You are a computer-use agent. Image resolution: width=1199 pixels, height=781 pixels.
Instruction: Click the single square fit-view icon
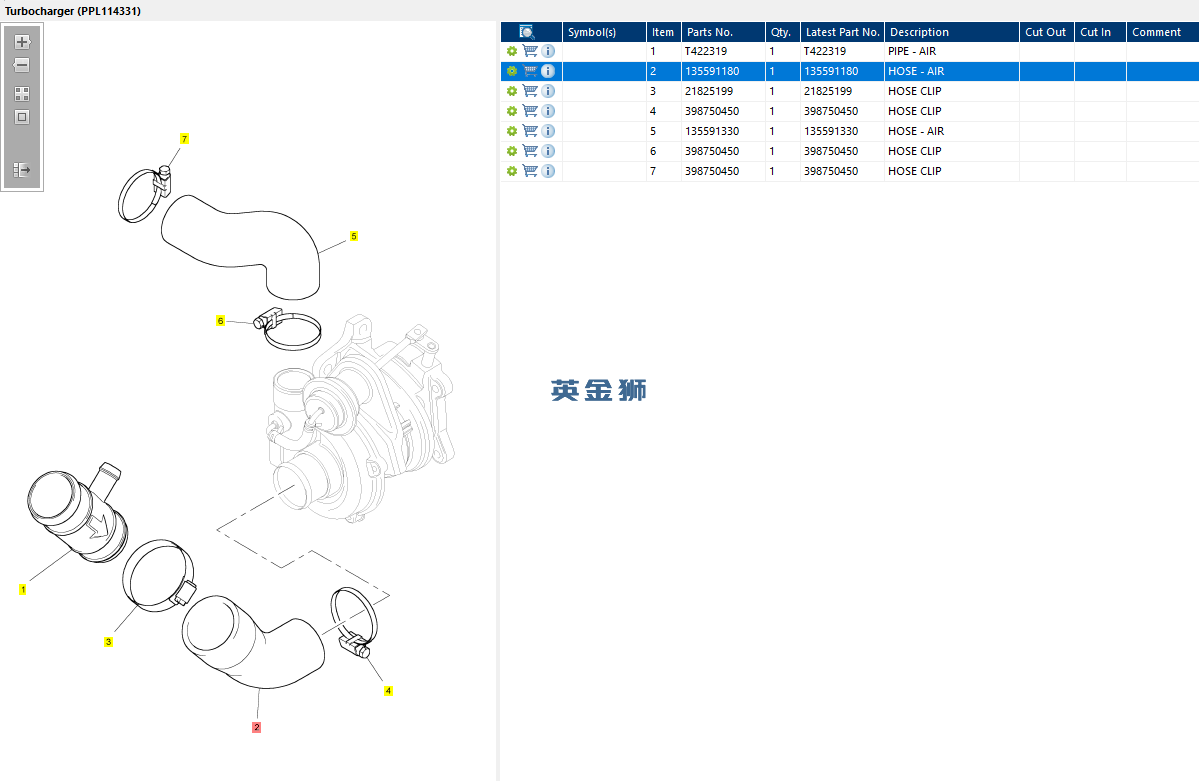click(22, 117)
